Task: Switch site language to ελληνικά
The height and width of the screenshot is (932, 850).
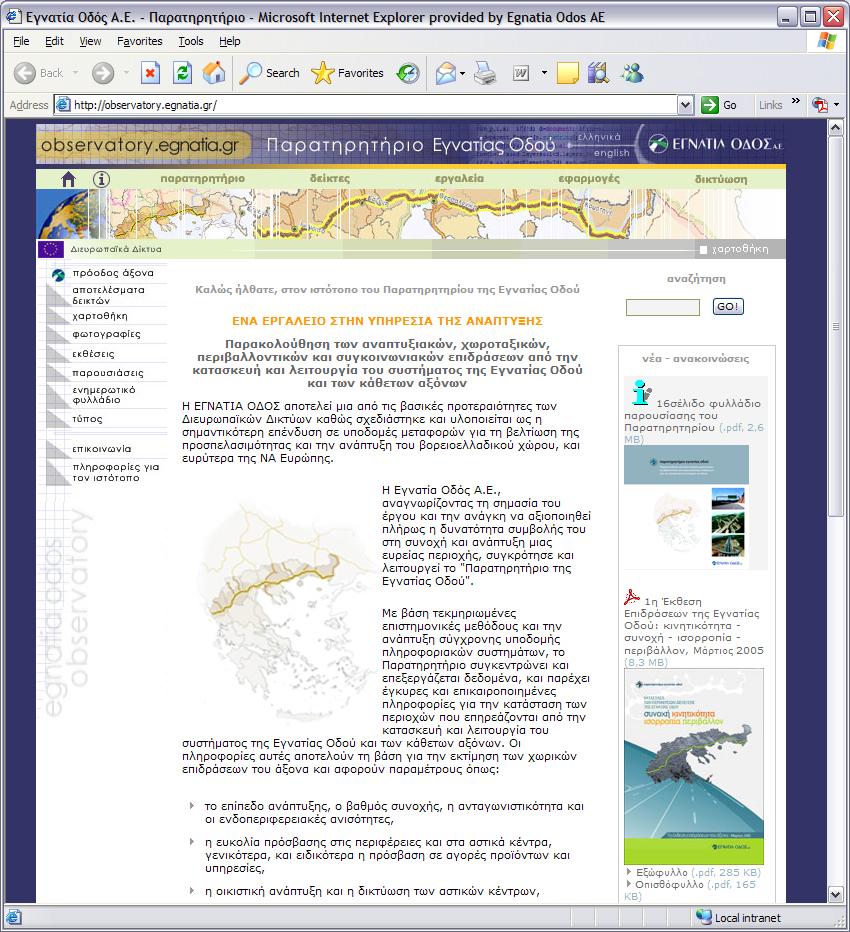Action: click(x=599, y=137)
